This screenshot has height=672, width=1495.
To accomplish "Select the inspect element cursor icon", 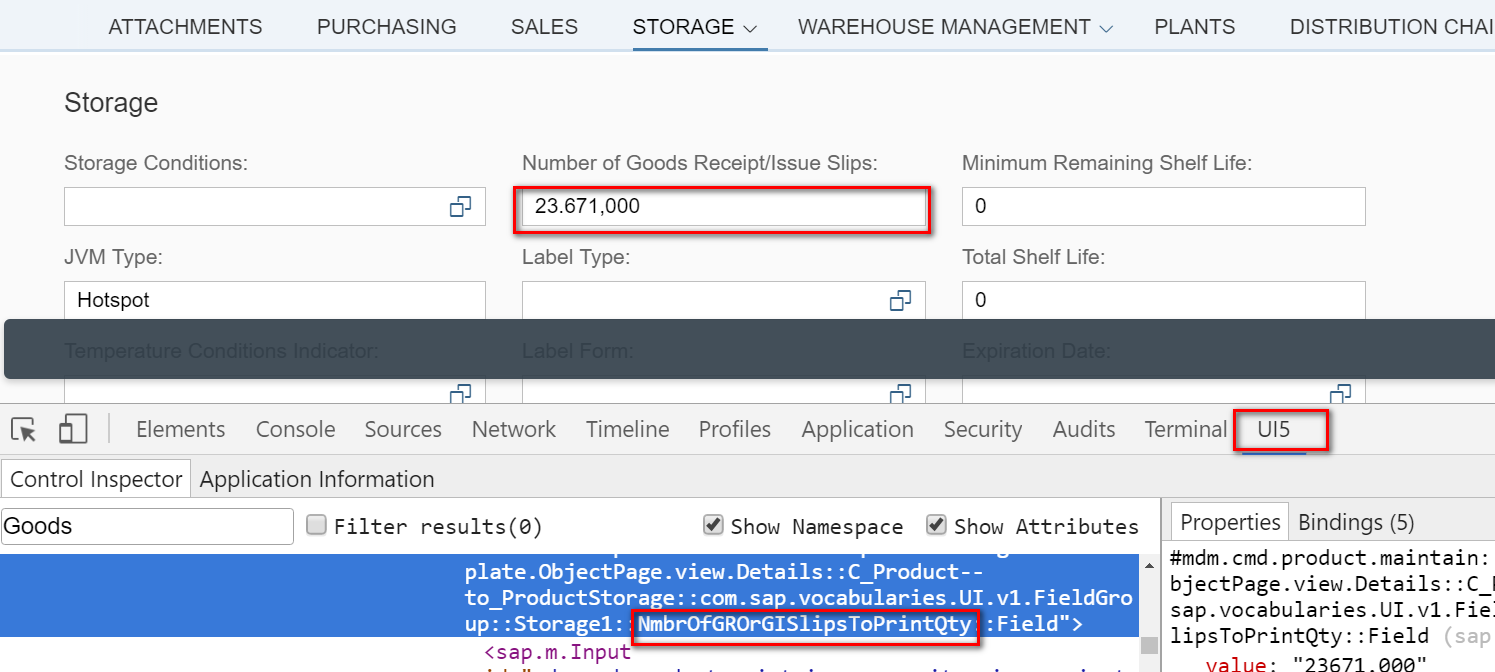I will pyautogui.click(x=24, y=430).
